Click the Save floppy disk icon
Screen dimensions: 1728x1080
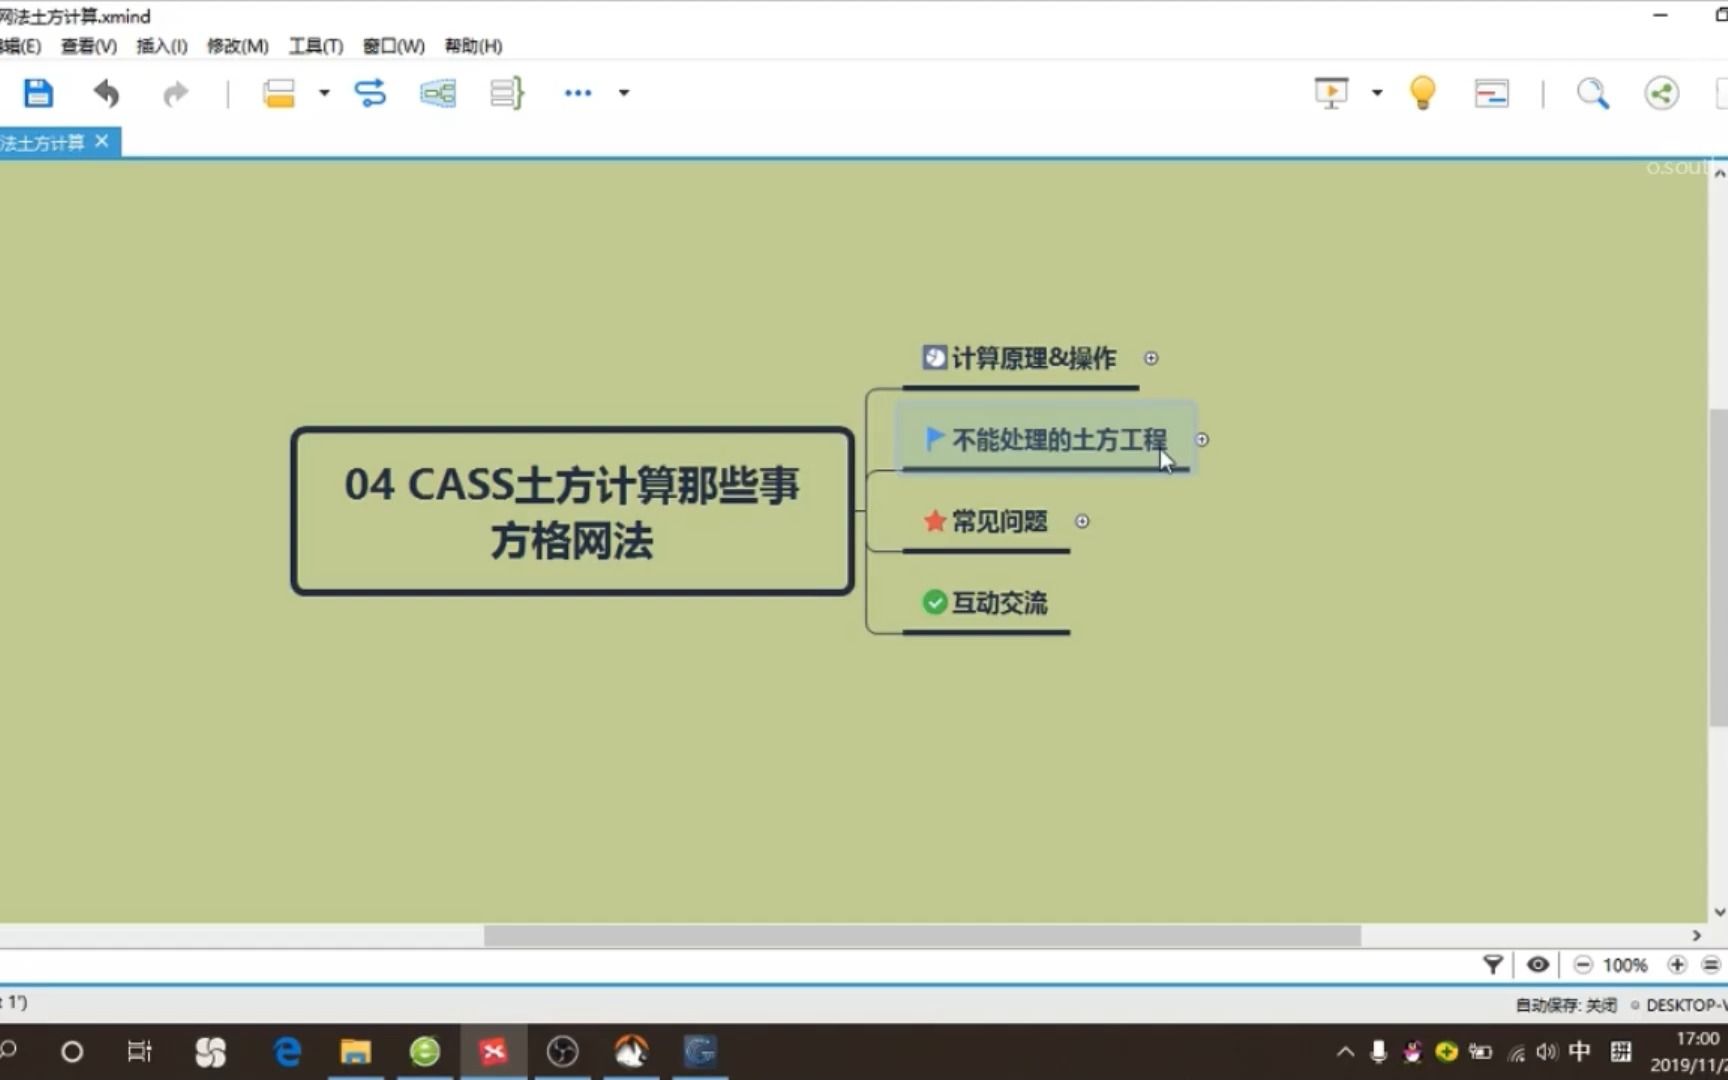point(38,93)
